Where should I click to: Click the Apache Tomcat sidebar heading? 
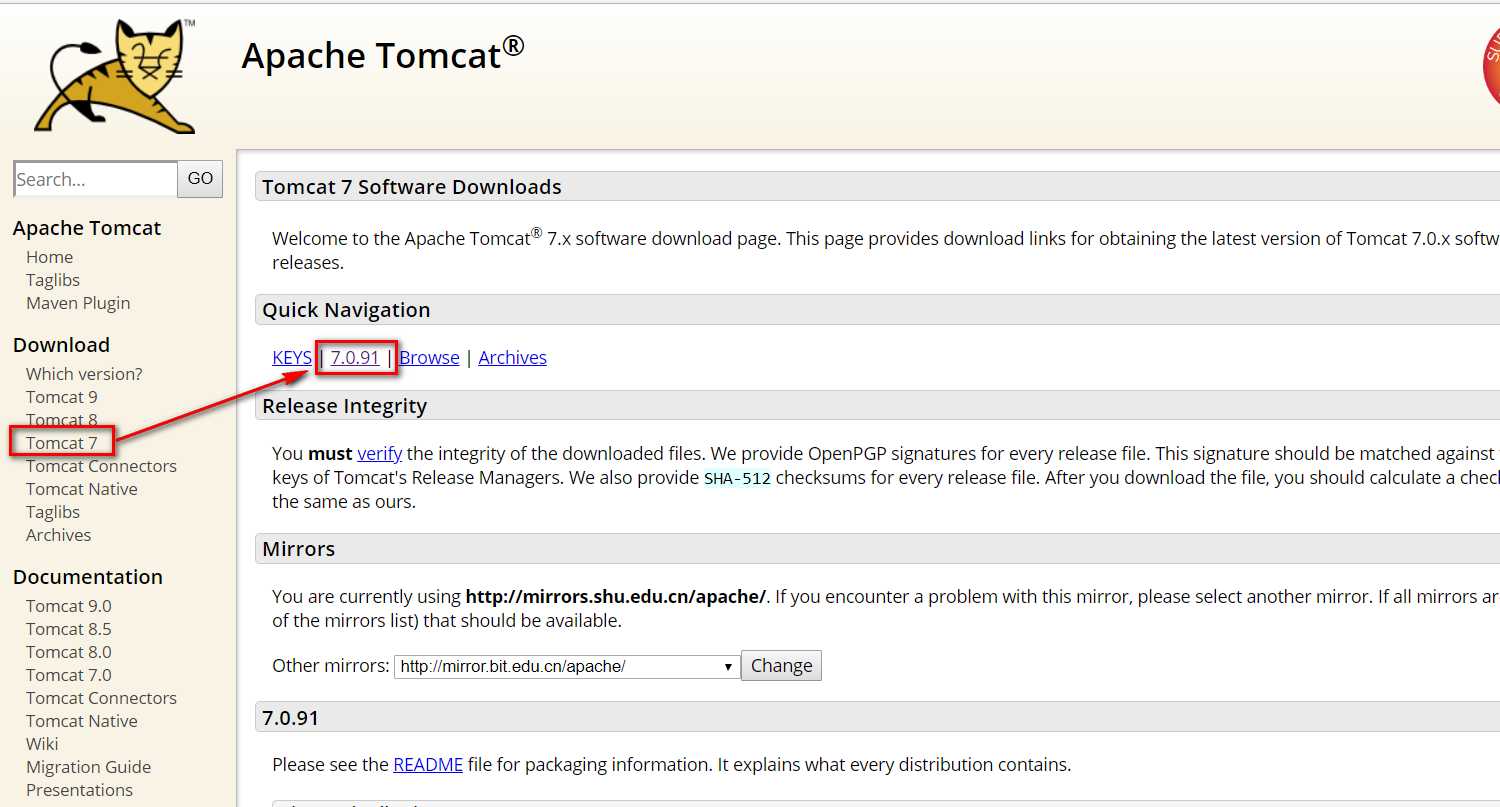pyautogui.click(x=87, y=228)
